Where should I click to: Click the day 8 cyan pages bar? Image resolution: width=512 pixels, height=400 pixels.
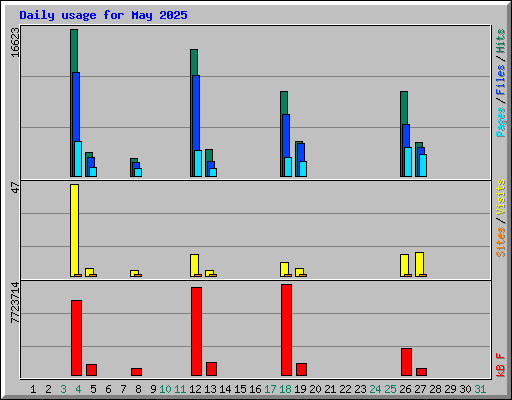click(138, 172)
